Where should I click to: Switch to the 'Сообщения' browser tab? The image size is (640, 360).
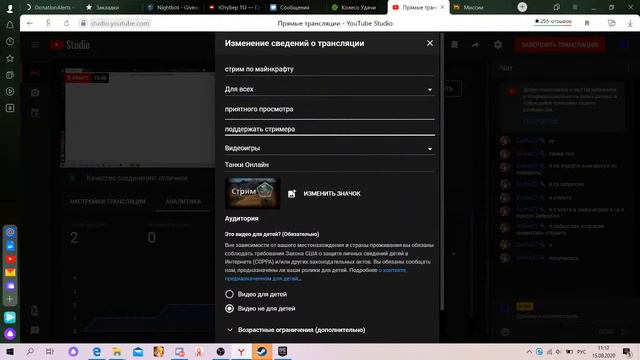pos(295,7)
